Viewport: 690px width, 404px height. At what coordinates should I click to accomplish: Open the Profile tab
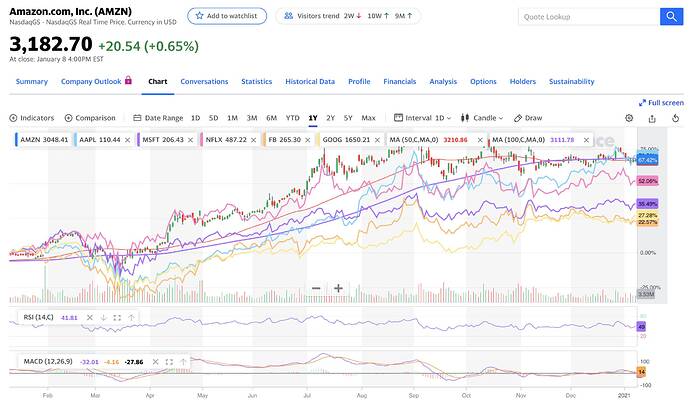click(x=359, y=81)
